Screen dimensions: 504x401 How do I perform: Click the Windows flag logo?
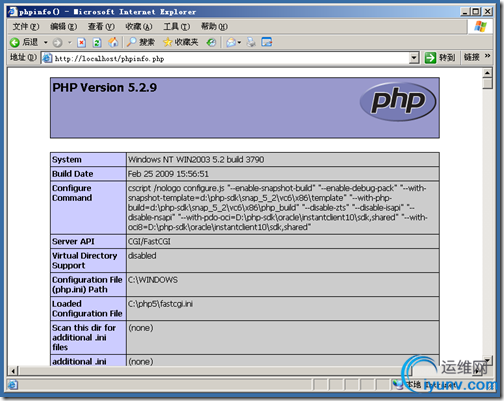(x=480, y=26)
